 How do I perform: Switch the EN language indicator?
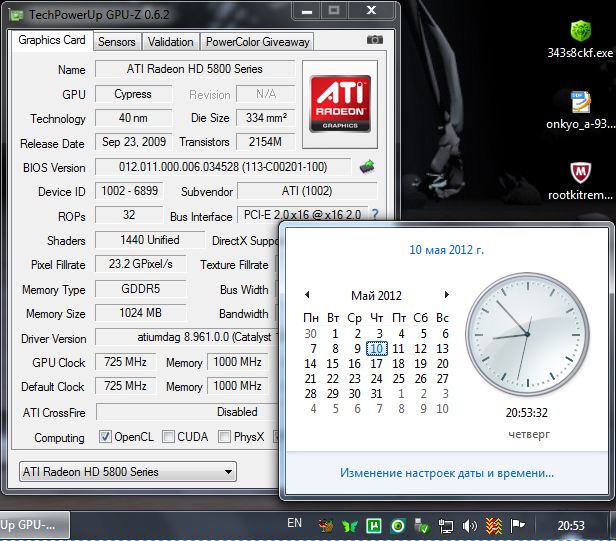(294, 523)
